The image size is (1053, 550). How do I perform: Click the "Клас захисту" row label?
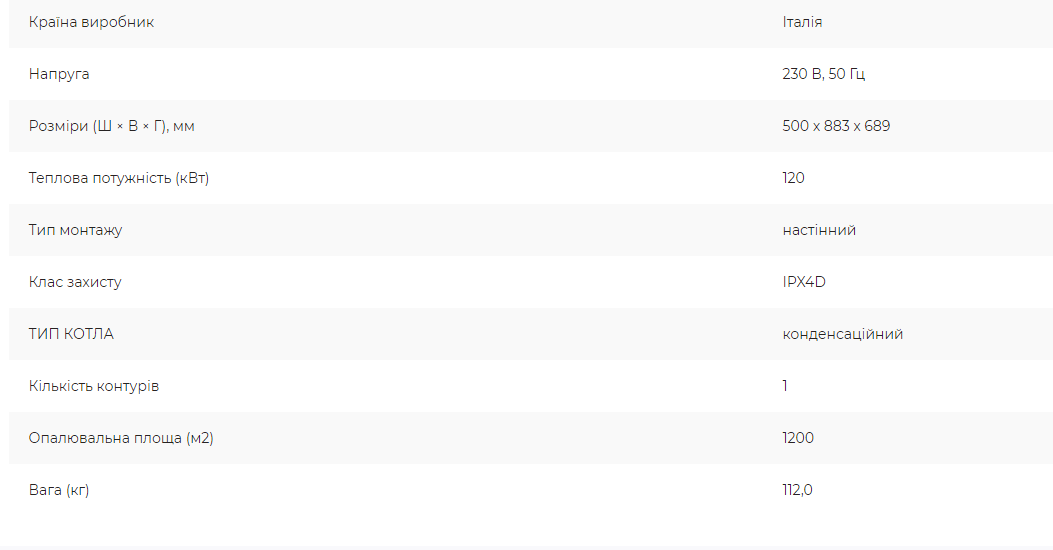[75, 282]
